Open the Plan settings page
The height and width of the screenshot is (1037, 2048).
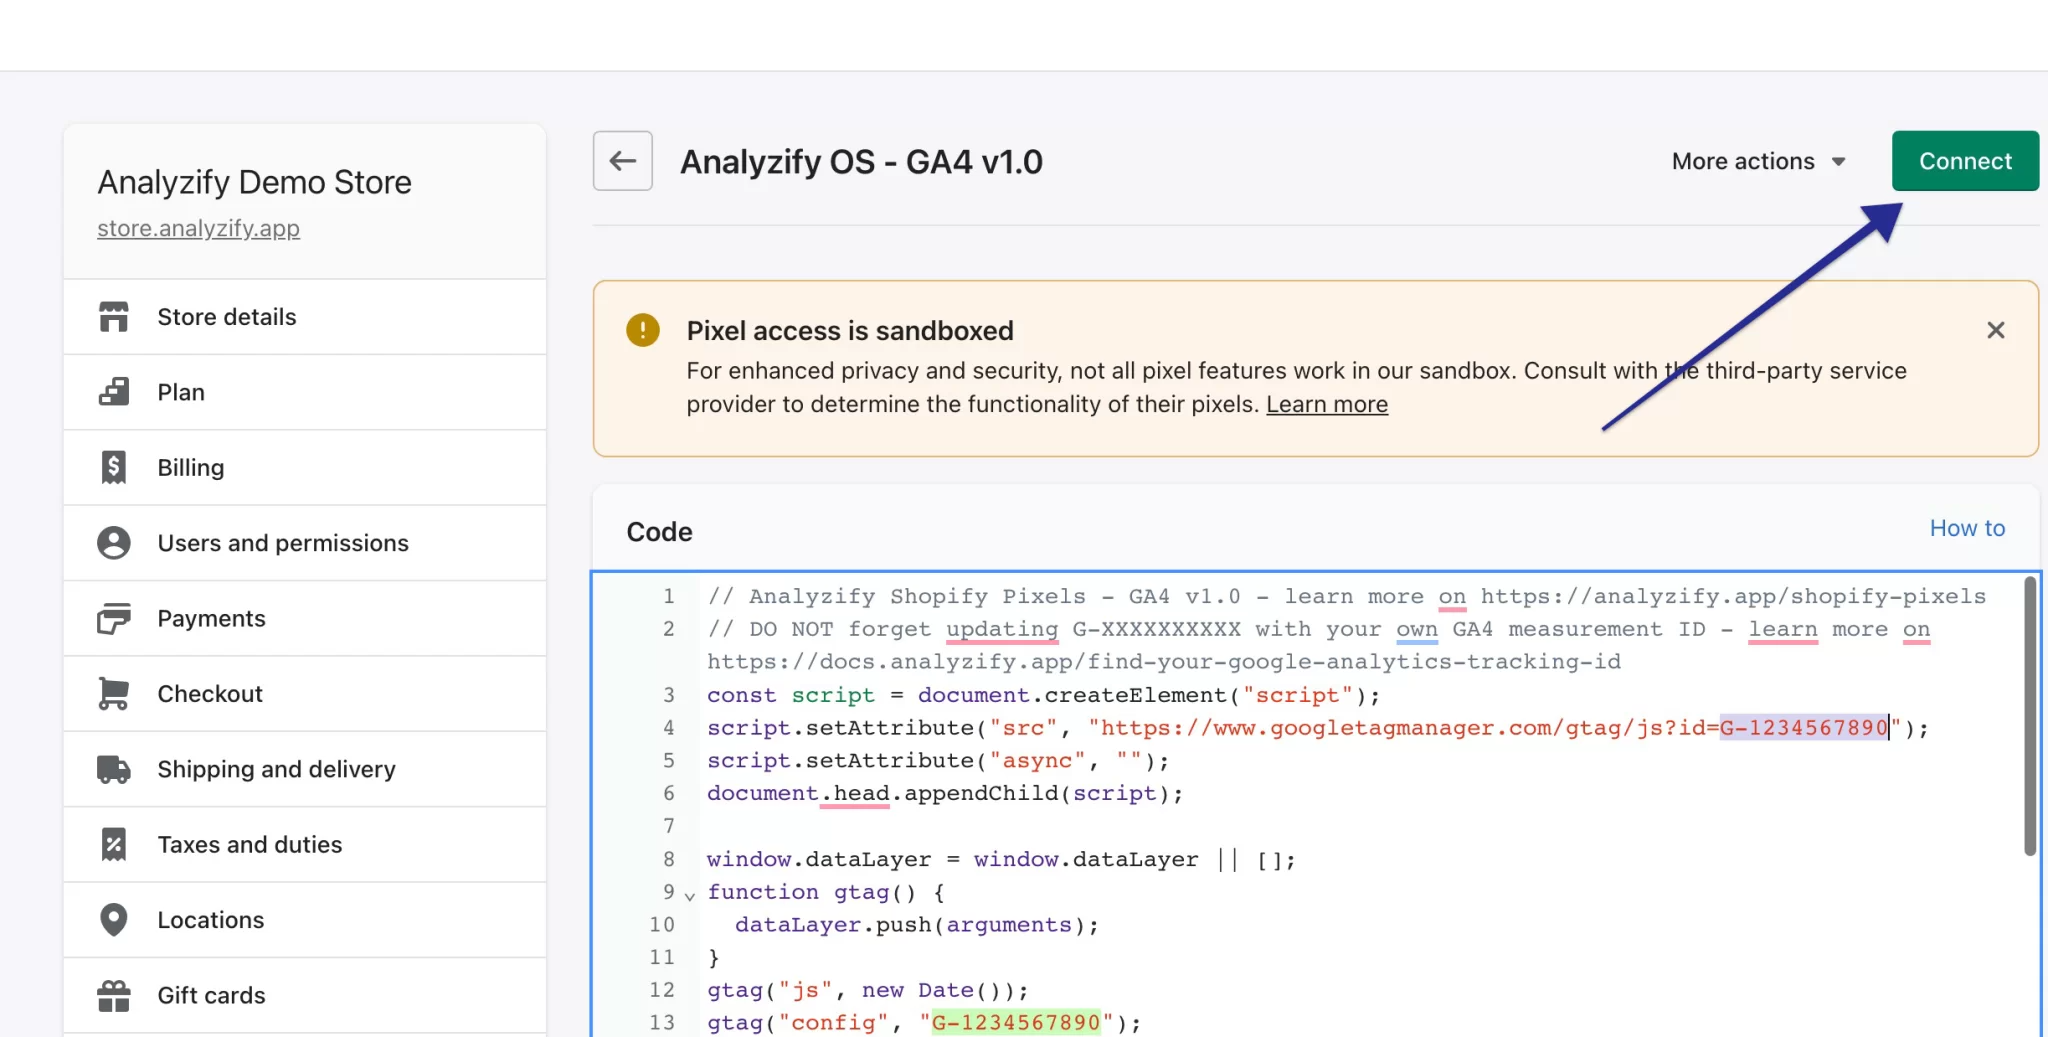pyautogui.click(x=305, y=392)
